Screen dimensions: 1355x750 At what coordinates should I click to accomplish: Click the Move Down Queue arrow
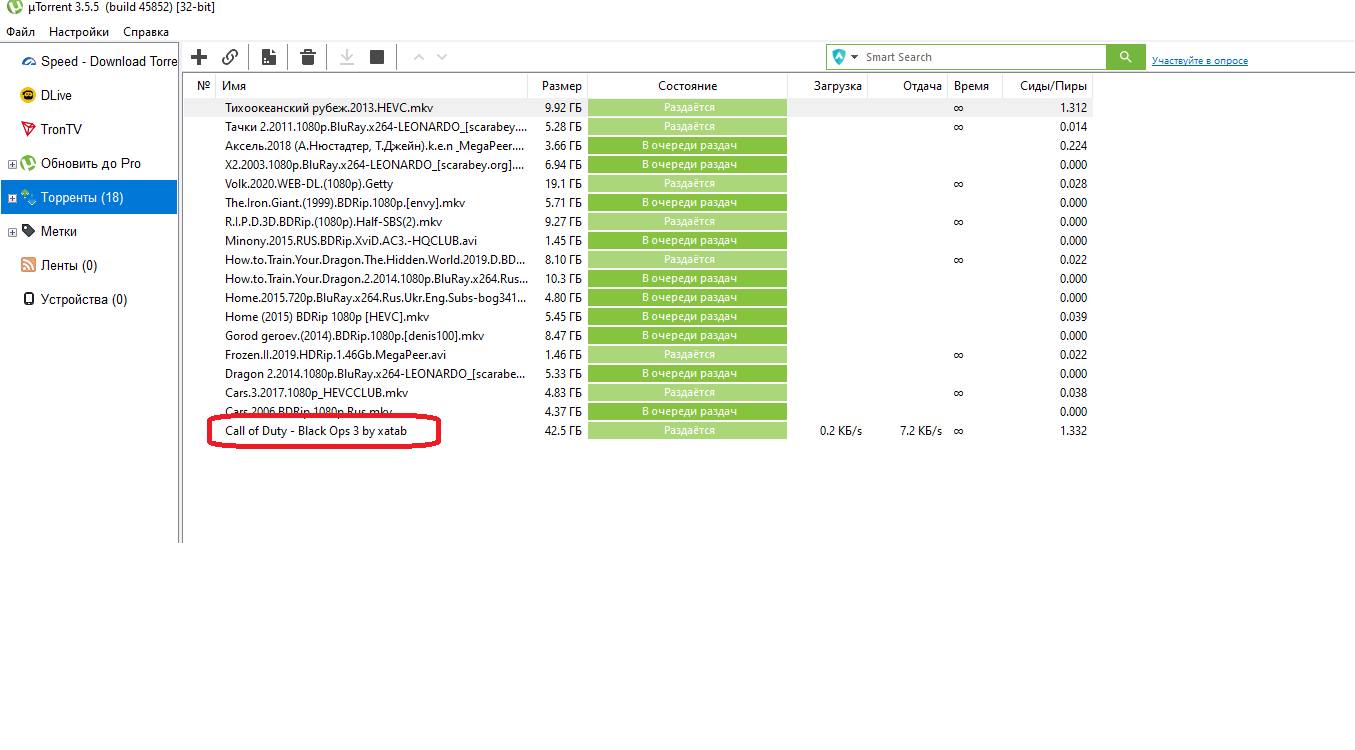[x=442, y=57]
